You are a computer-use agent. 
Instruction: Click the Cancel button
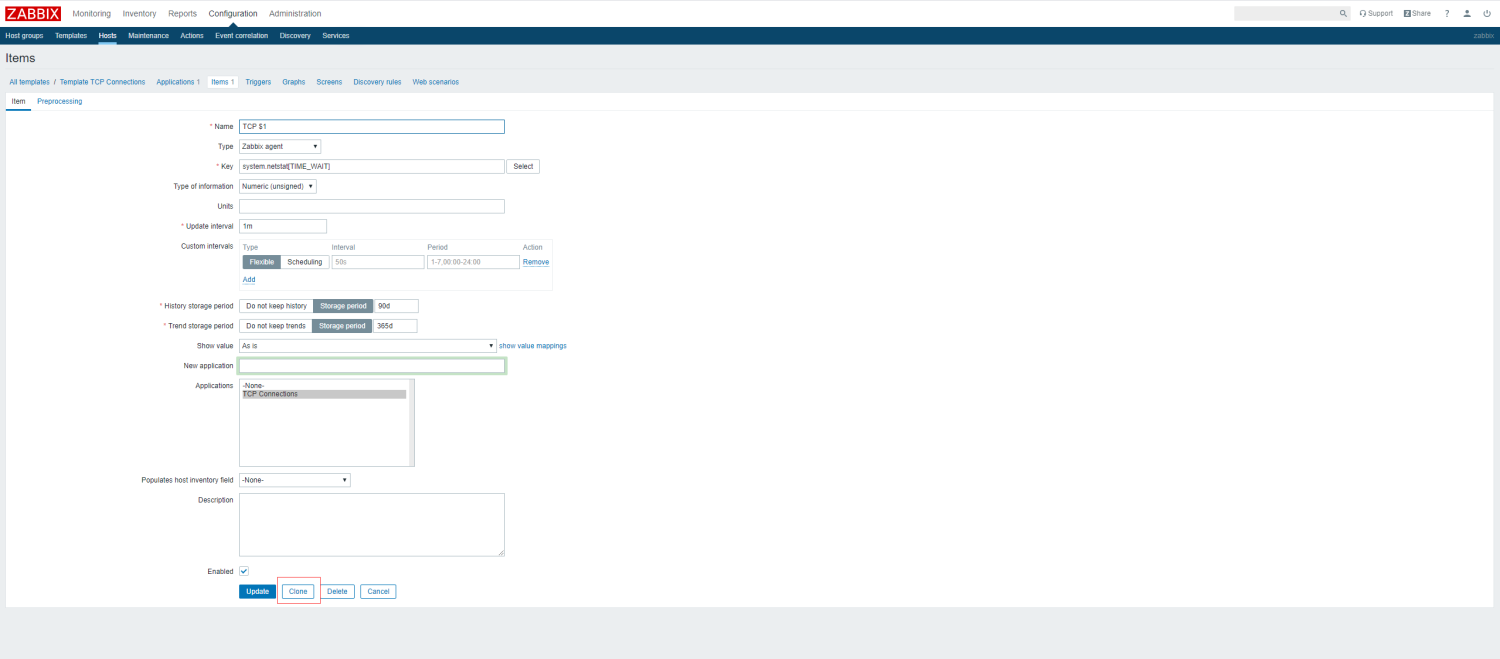378,592
